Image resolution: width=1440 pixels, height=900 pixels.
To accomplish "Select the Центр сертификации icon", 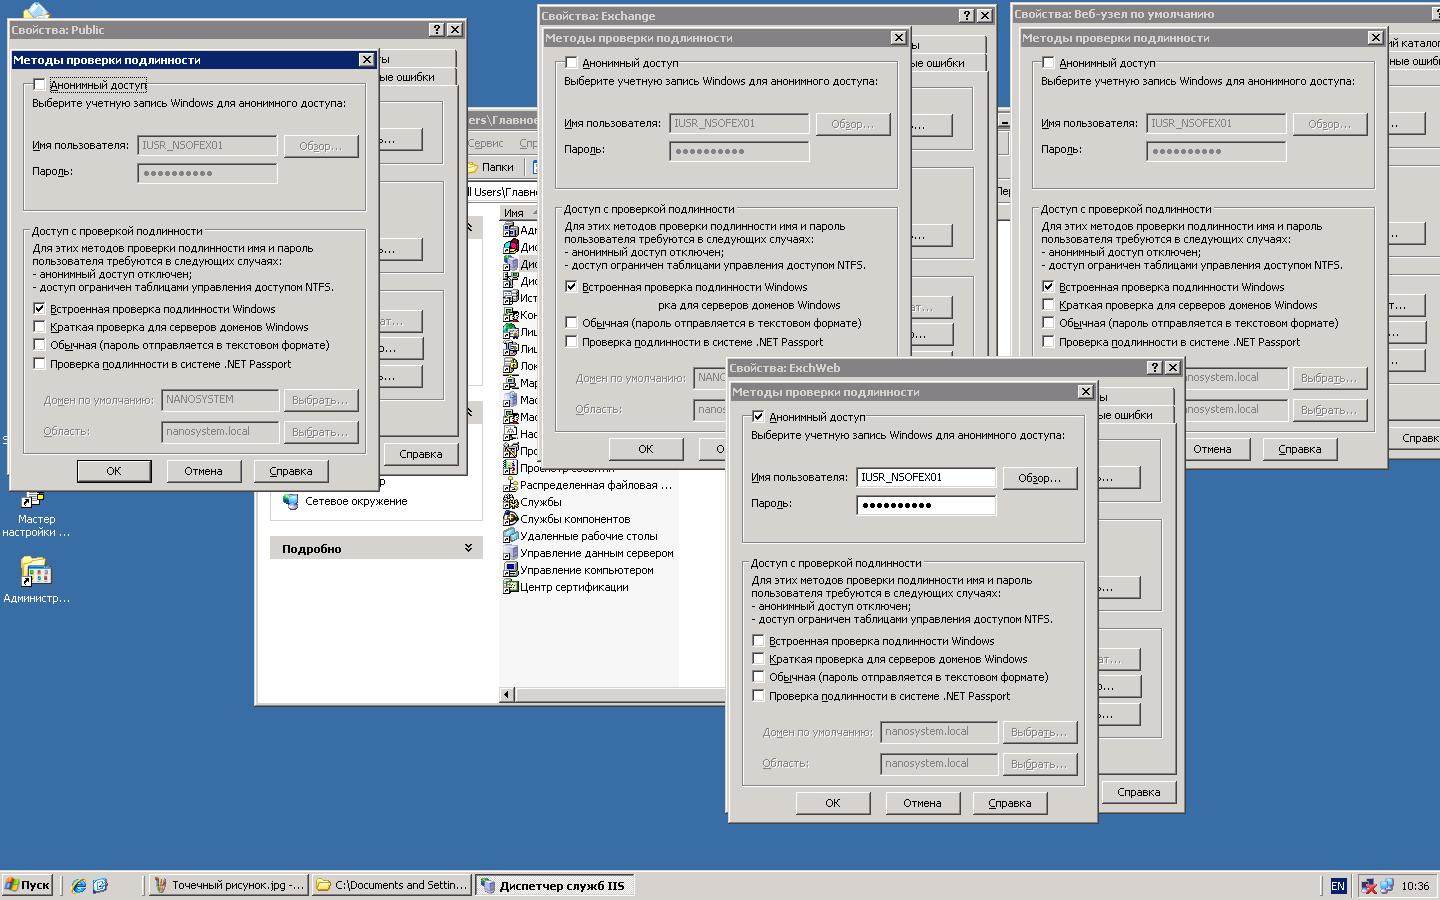I will [x=511, y=587].
